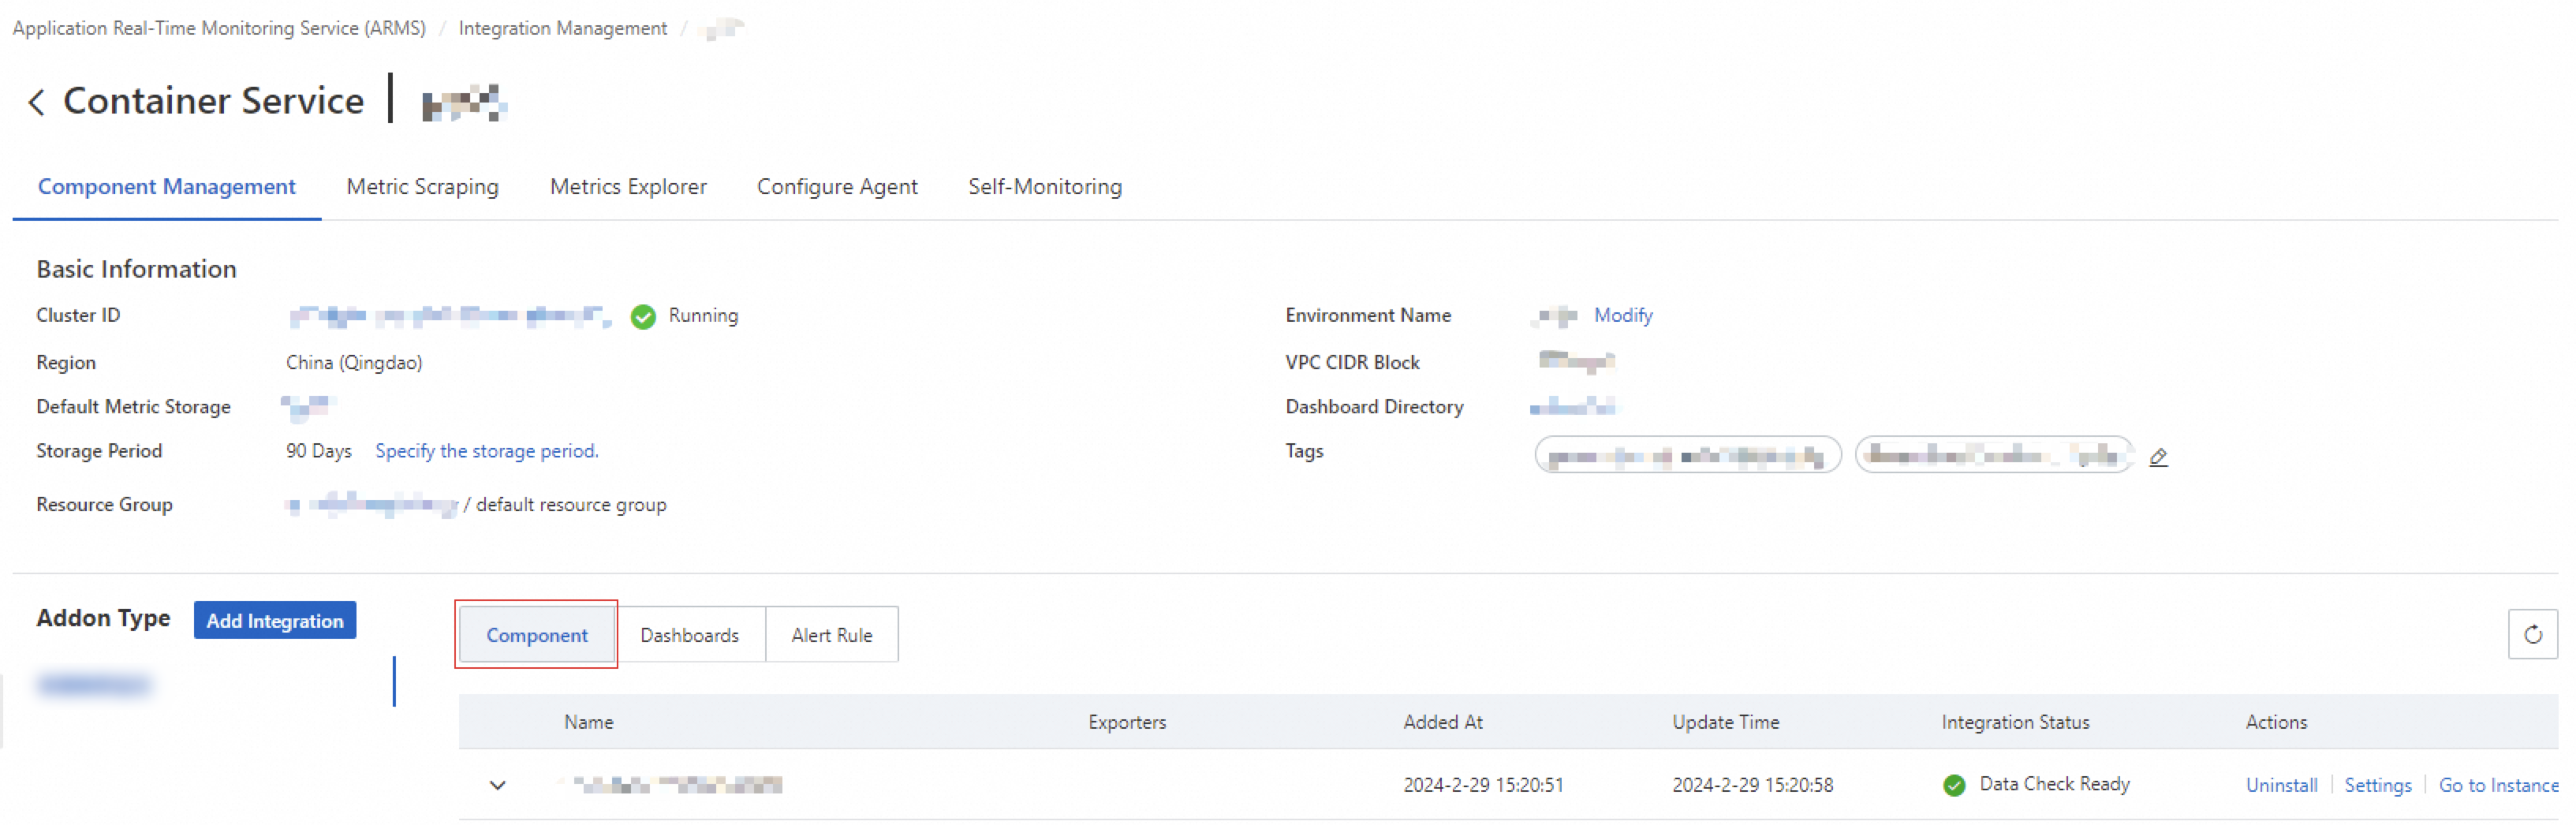Click the Added At column header

coord(1443,722)
